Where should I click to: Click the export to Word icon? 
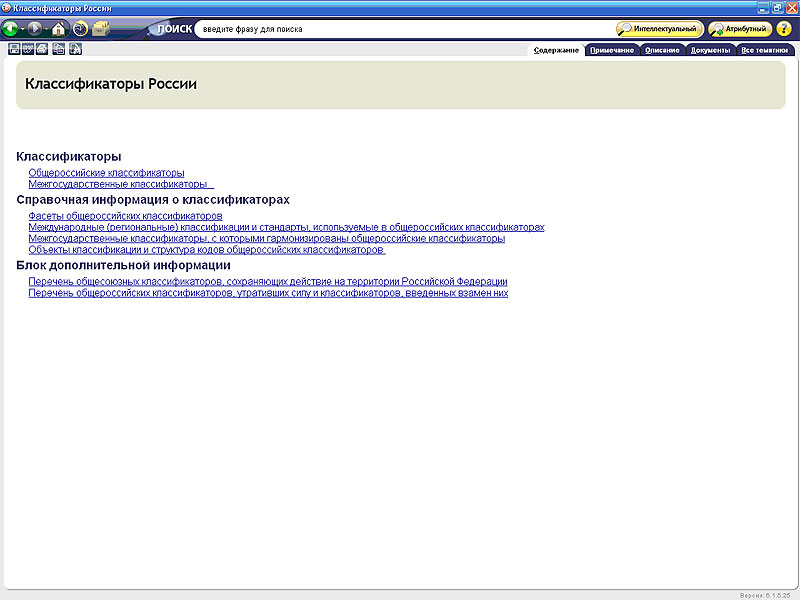pyautogui.click(x=28, y=49)
